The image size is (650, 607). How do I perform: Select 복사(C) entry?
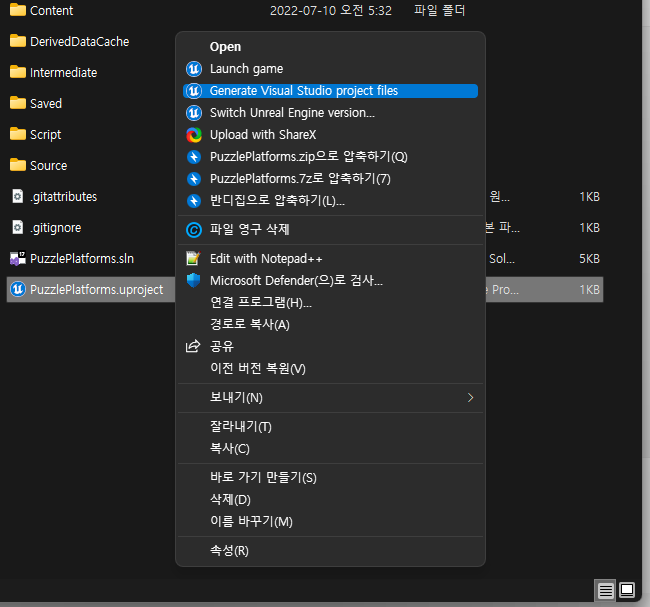click(x=330, y=449)
